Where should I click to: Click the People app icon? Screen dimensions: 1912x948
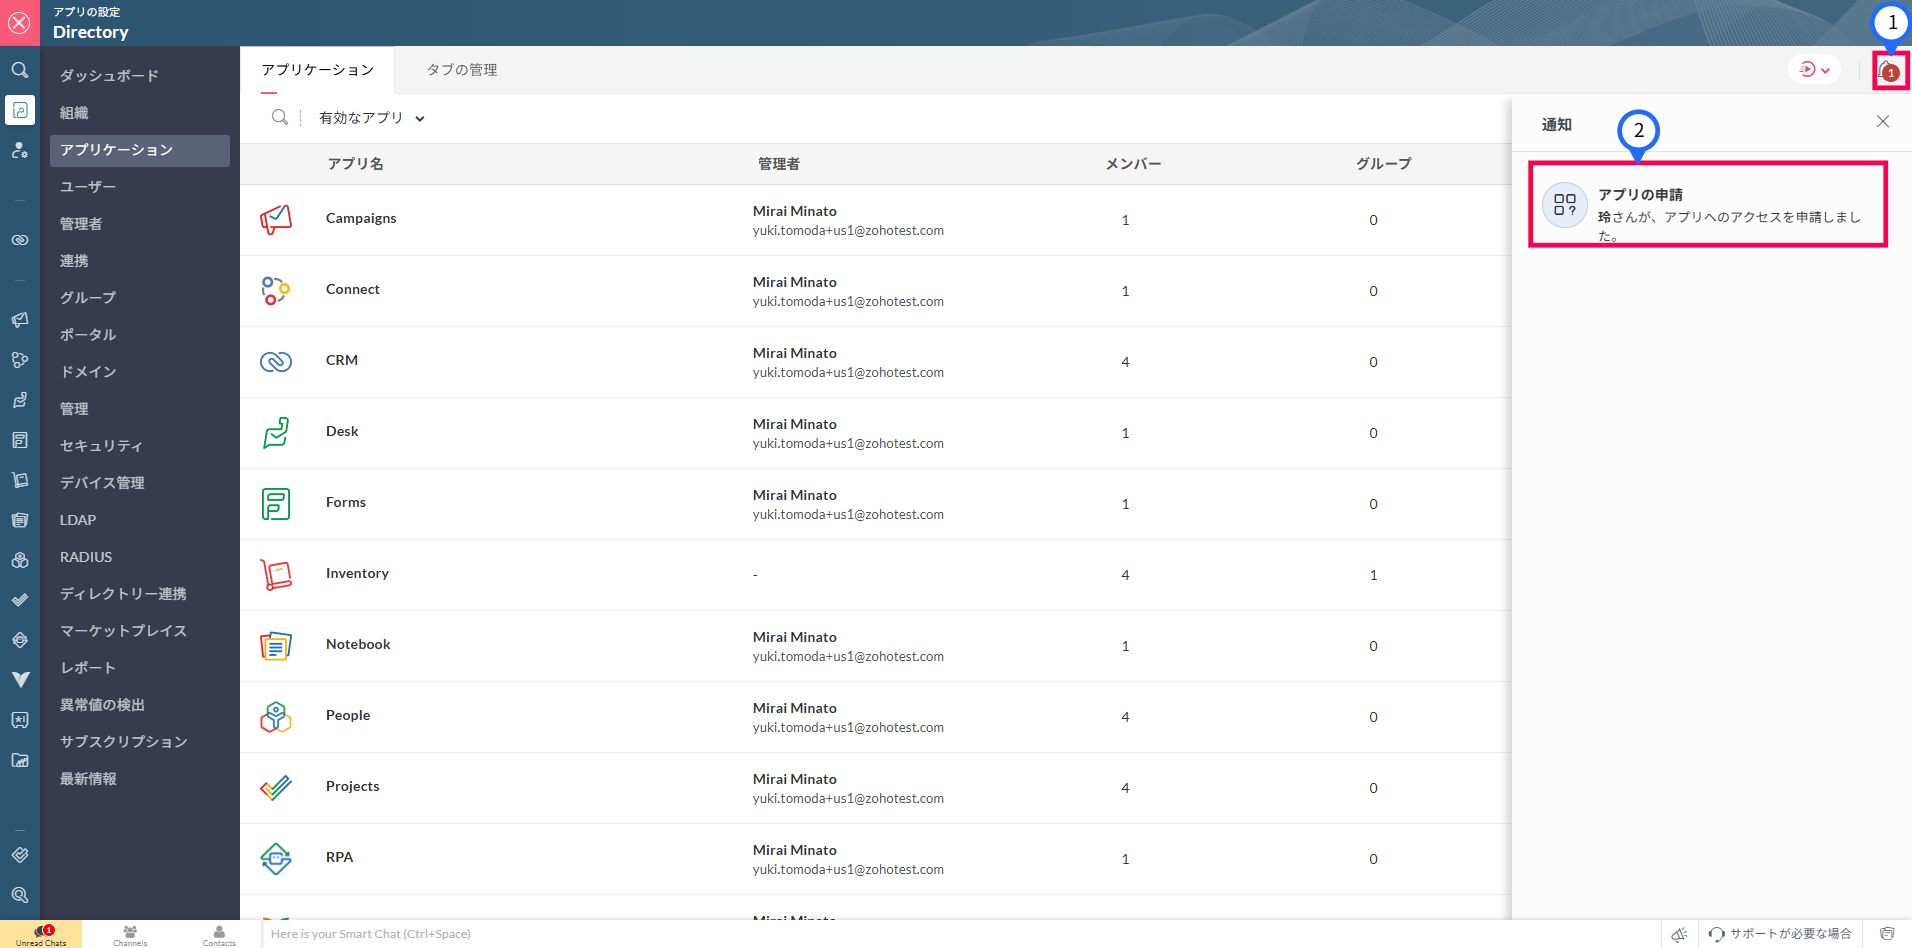276,717
